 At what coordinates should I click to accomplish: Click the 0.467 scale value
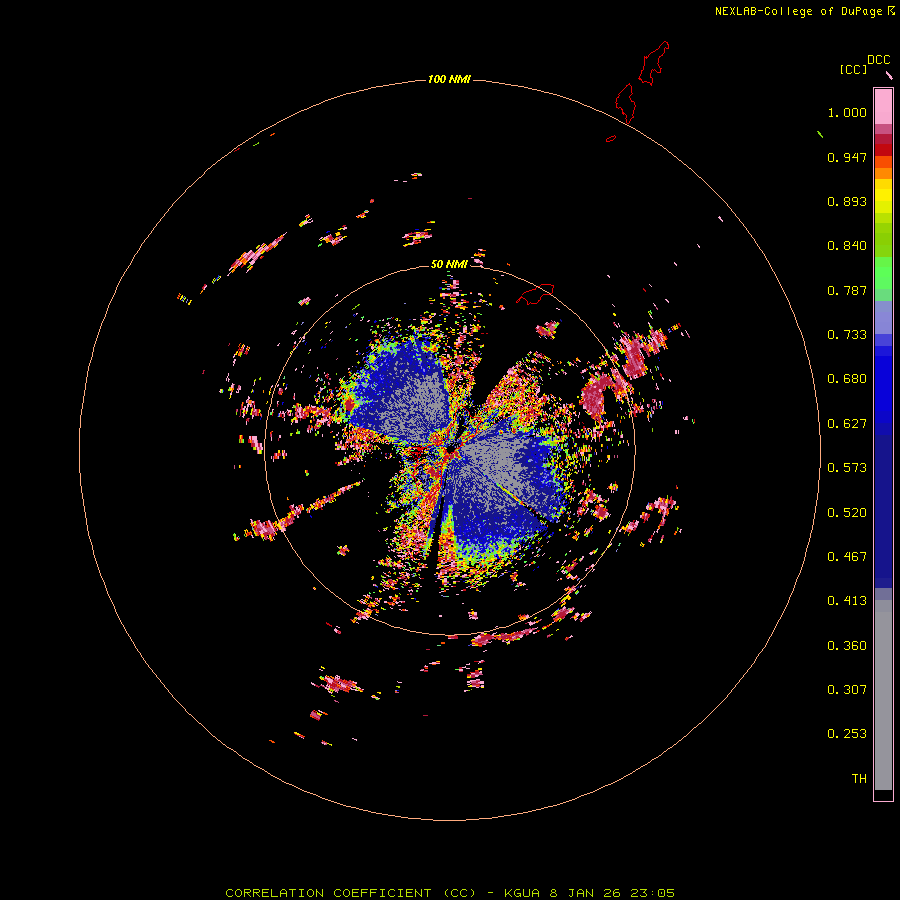click(x=847, y=557)
